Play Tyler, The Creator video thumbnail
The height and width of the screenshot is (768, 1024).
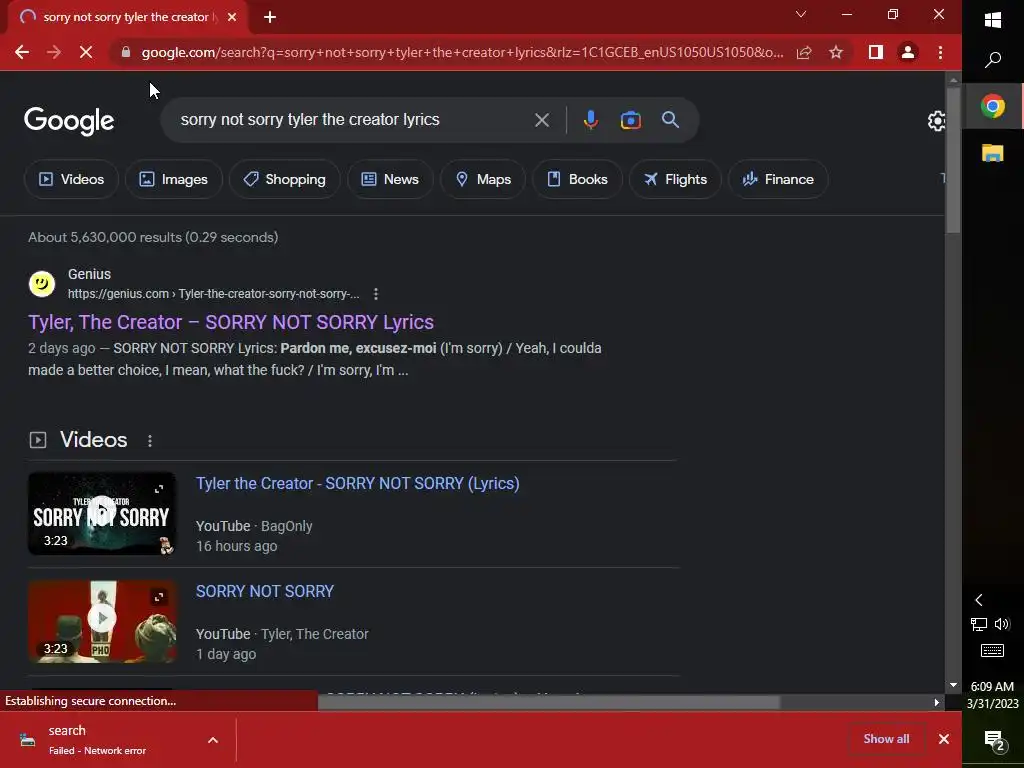[102, 620]
